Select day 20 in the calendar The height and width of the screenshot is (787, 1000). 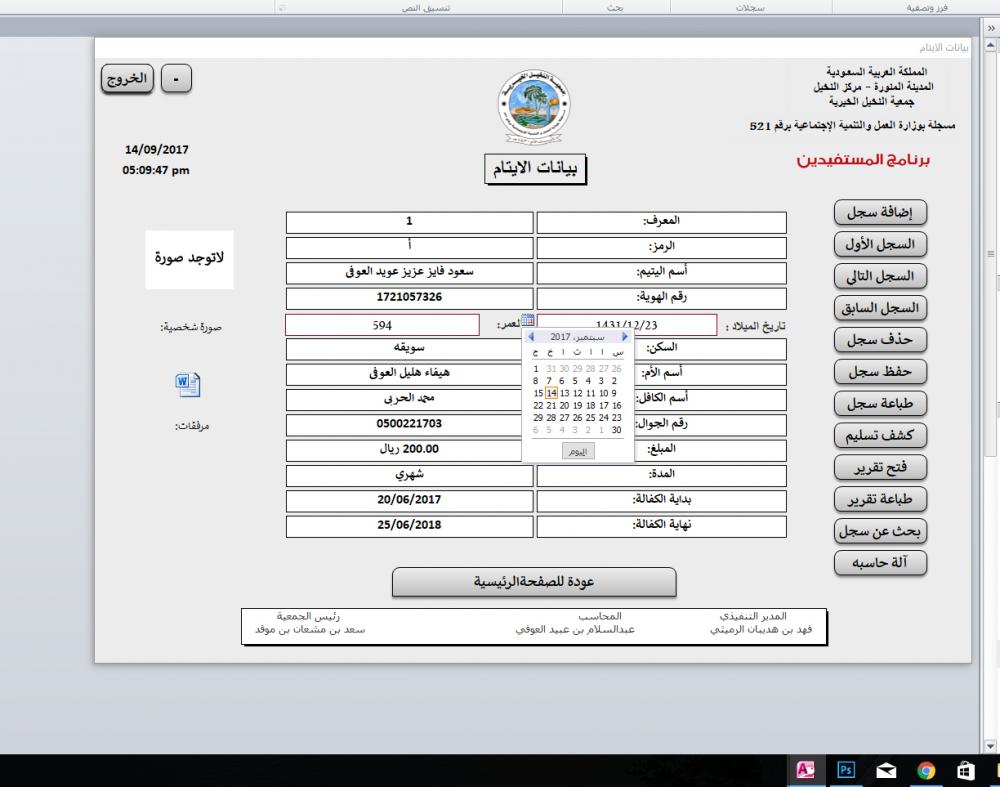(x=565, y=406)
